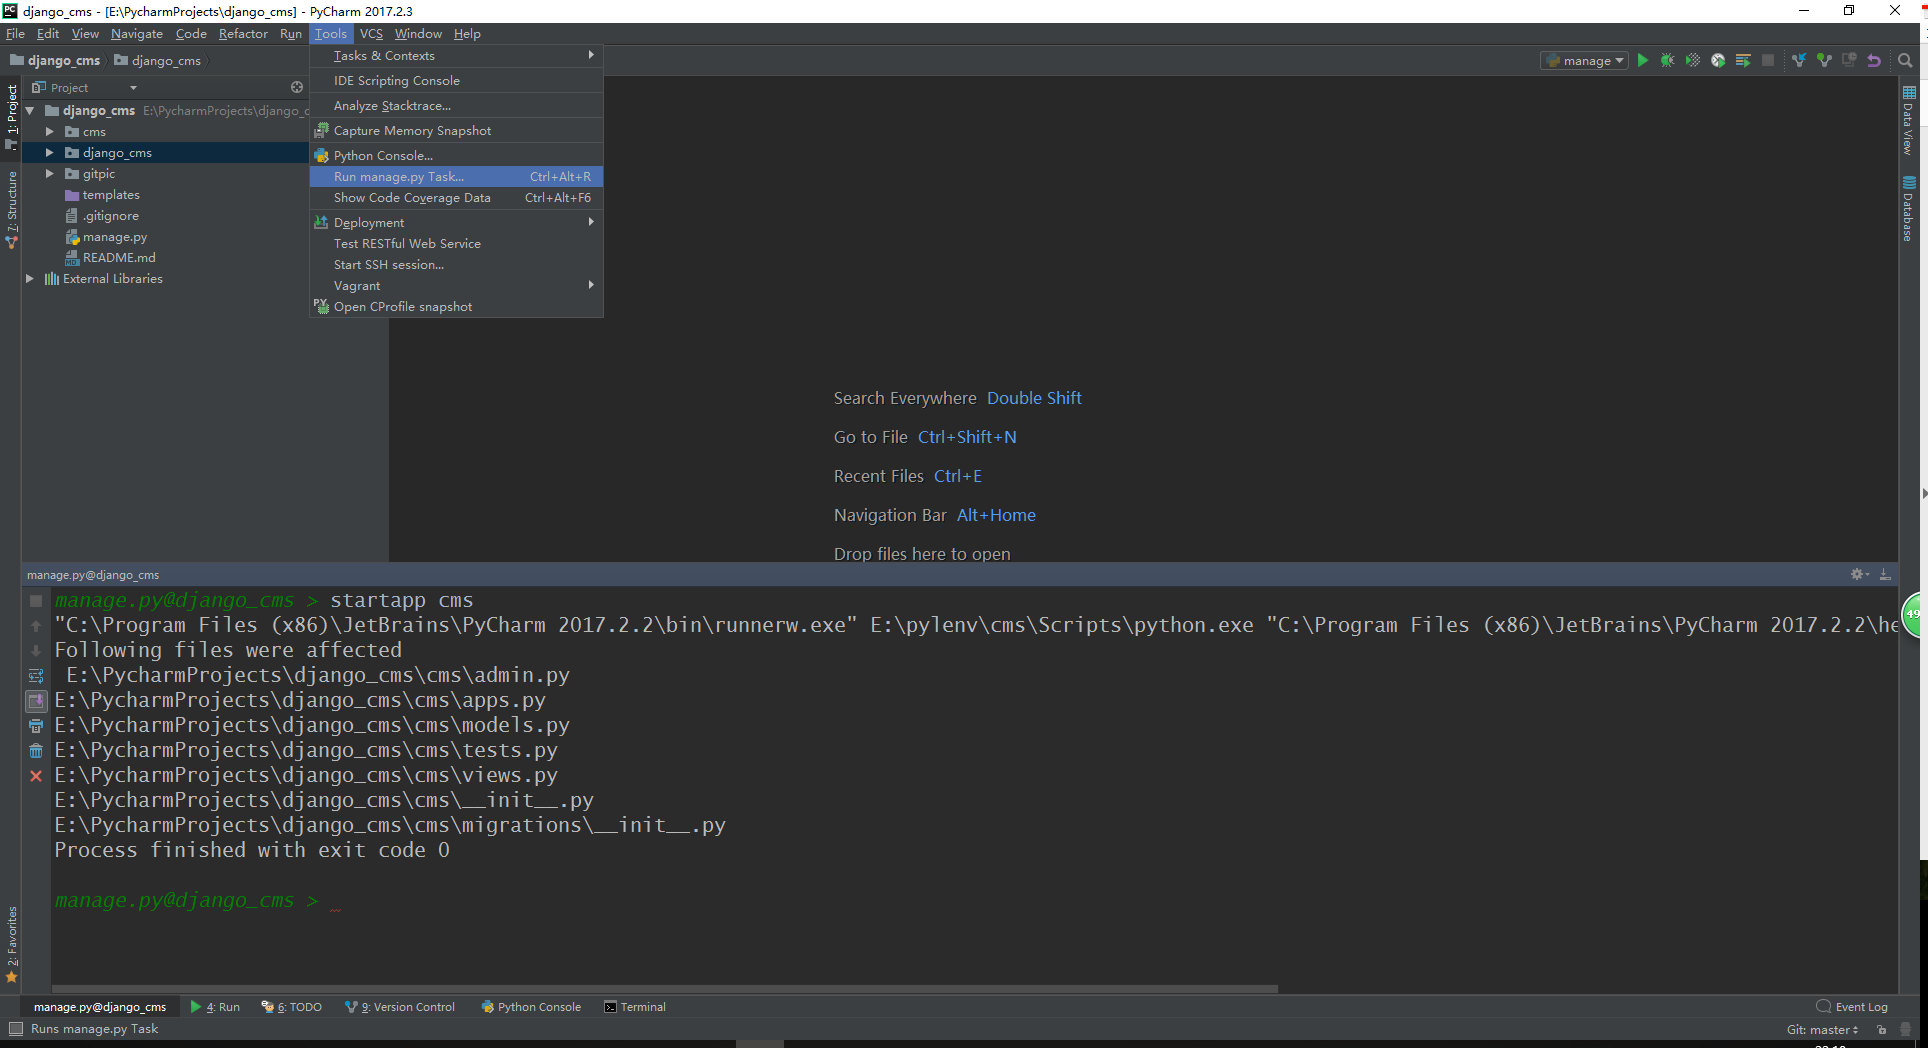Select .gitignore in project tree
The image size is (1928, 1048).
point(102,216)
